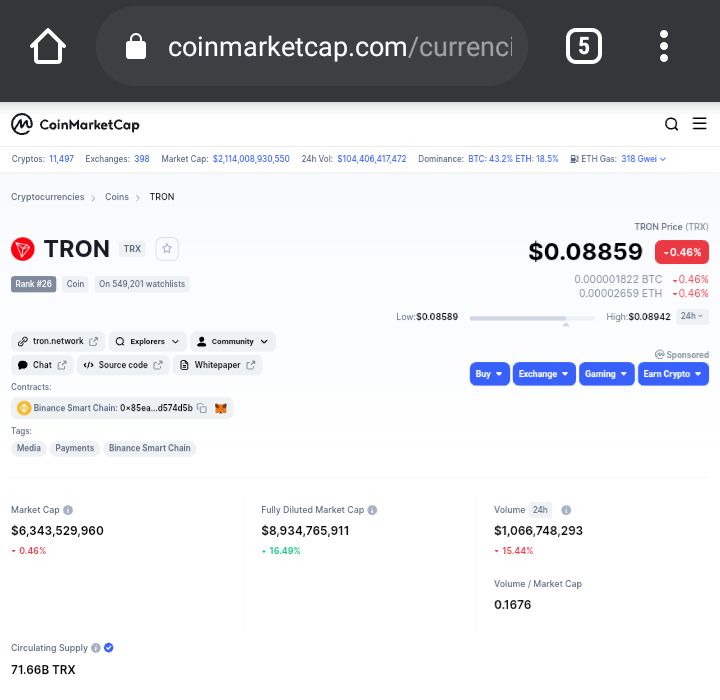Add contract to MetaMask via fox icon
Viewport: 720px width, 700px height.
coord(221,408)
